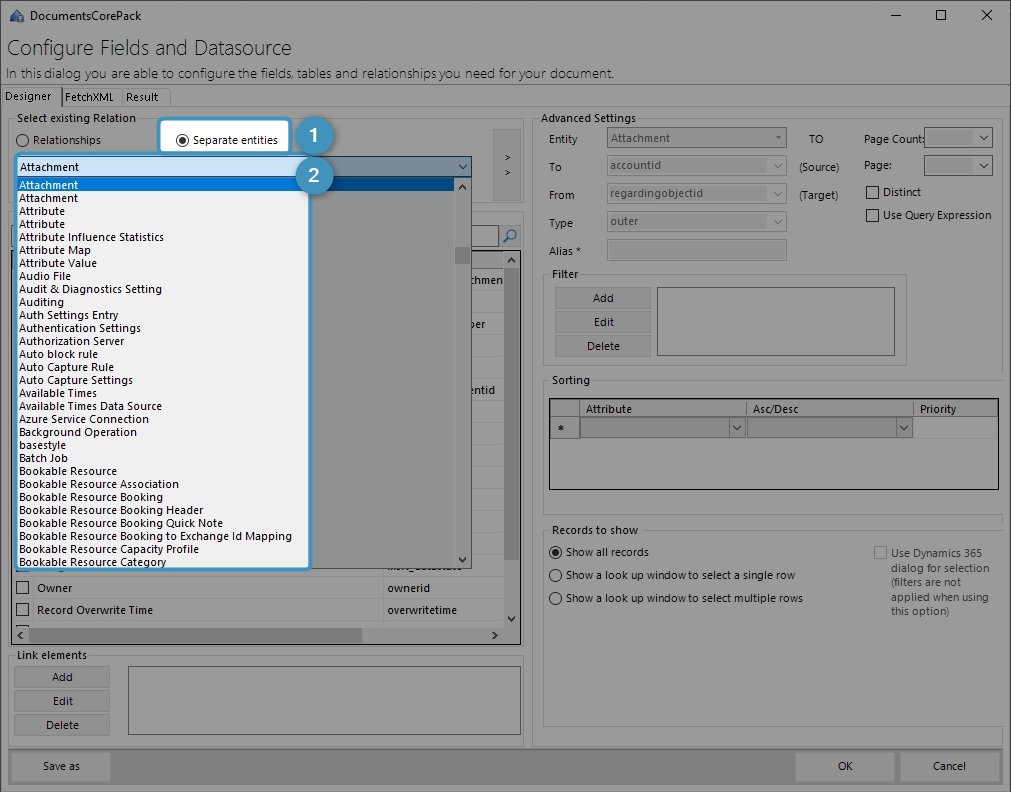The width and height of the screenshot is (1011, 792).
Task: Click the Filter Delete button
Action: (x=603, y=346)
